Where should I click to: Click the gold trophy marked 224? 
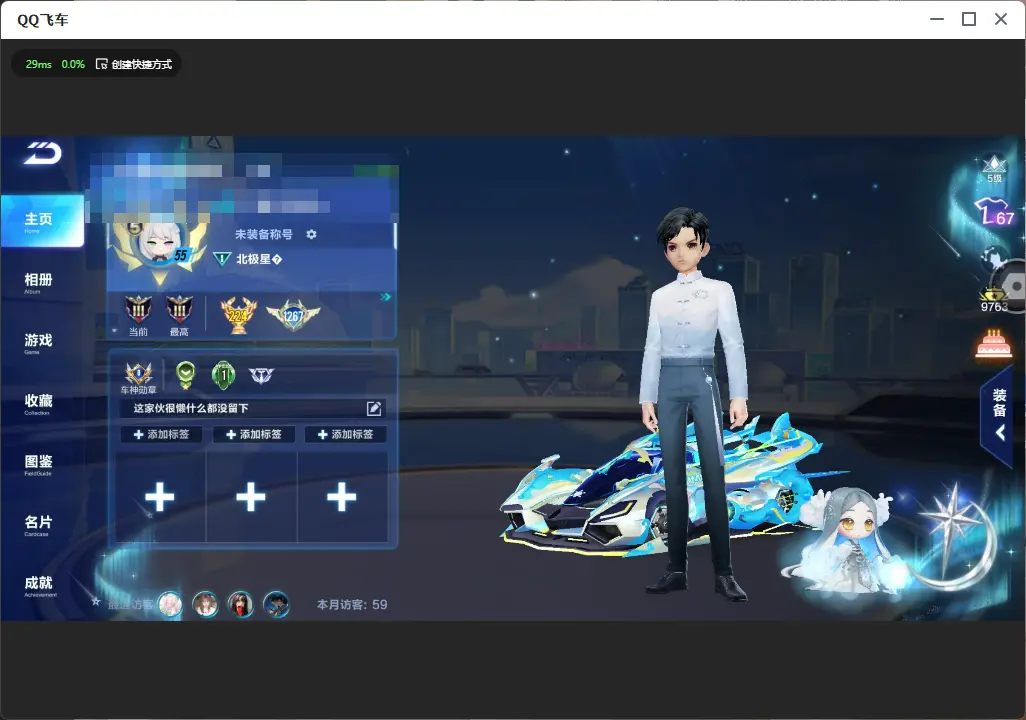tap(238, 315)
